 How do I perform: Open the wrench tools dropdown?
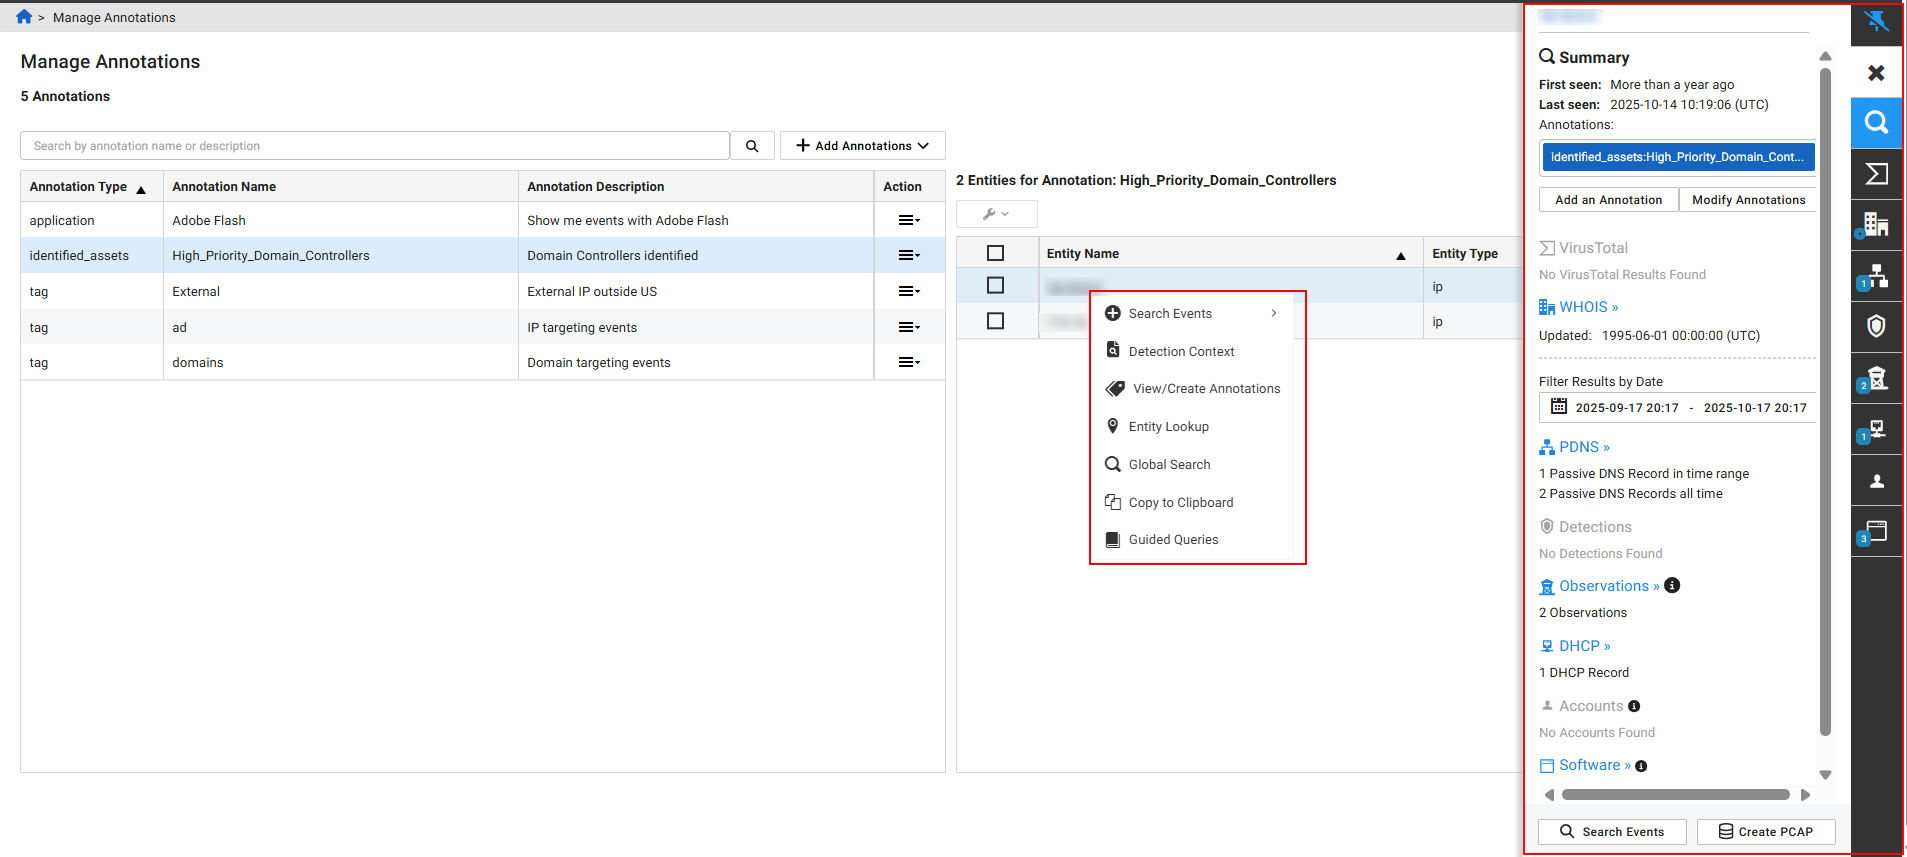(x=996, y=214)
